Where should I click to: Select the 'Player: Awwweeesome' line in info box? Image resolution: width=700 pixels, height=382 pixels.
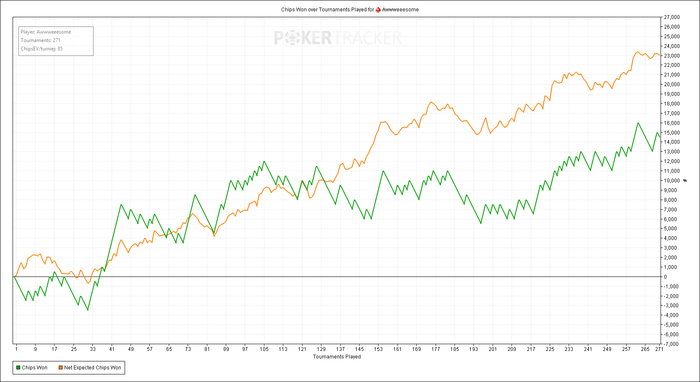click(46, 32)
